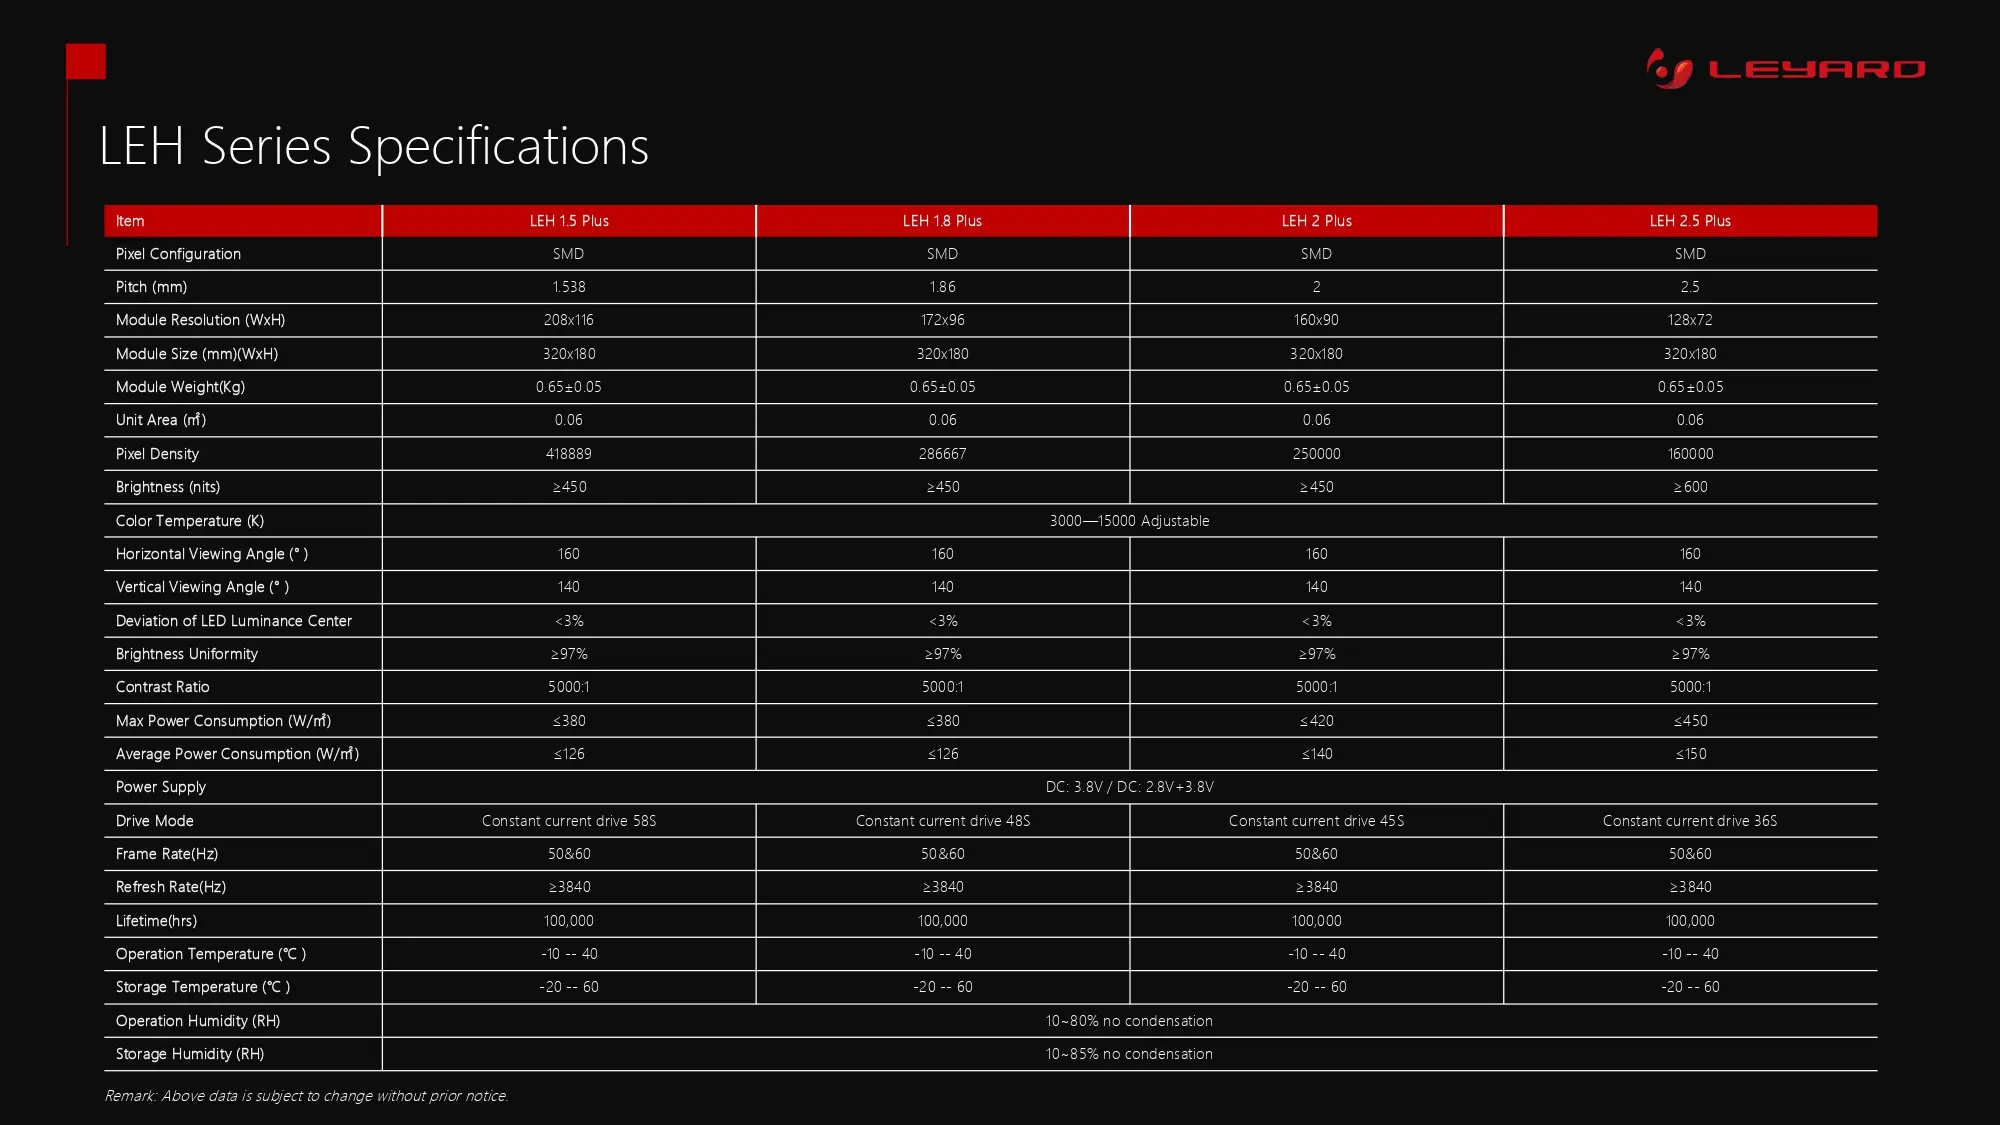Image resolution: width=2000 pixels, height=1125 pixels.
Task: Click the Leyard logo icon
Action: (1668, 69)
